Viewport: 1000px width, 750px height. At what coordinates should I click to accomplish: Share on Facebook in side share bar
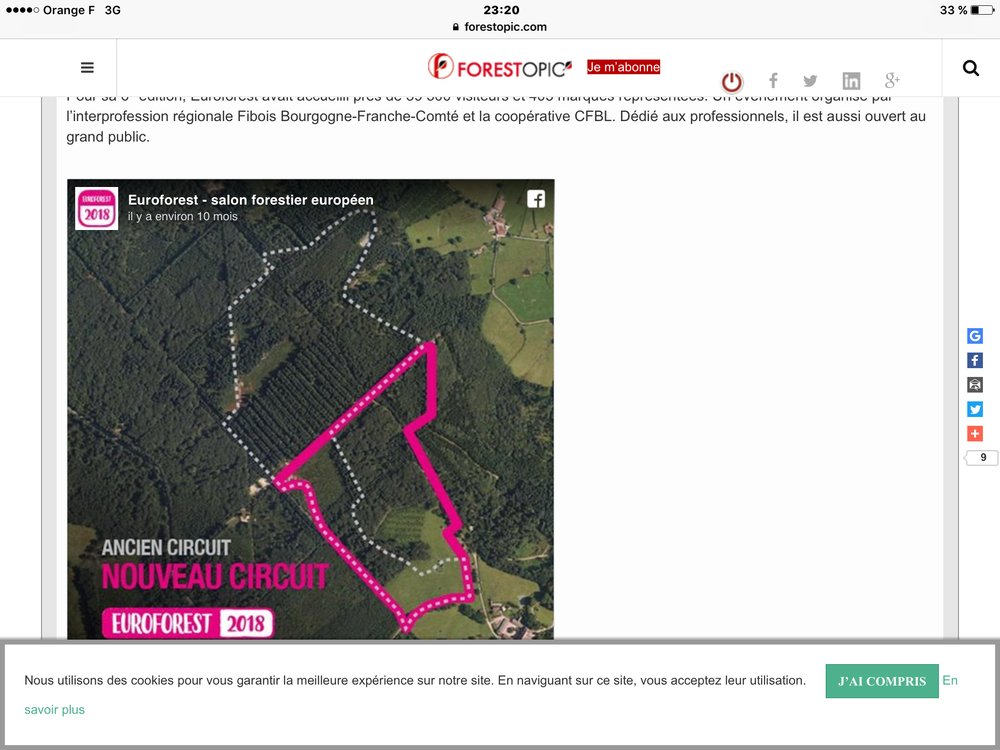974,360
